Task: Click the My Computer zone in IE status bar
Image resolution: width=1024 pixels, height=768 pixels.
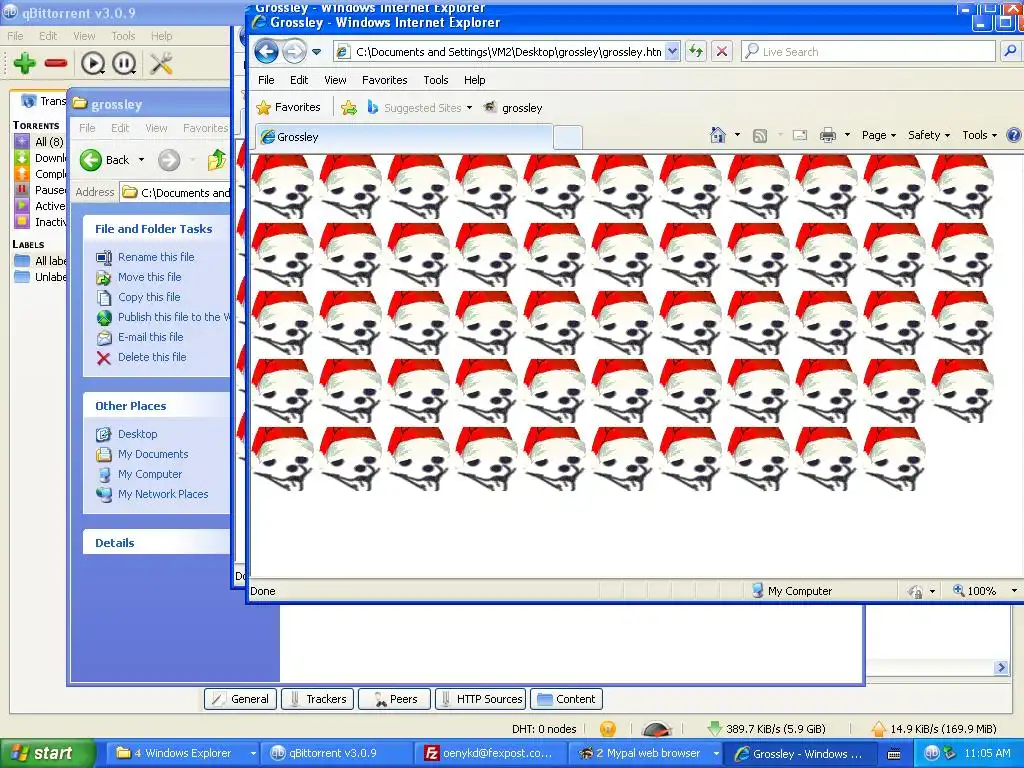Action: click(x=792, y=590)
